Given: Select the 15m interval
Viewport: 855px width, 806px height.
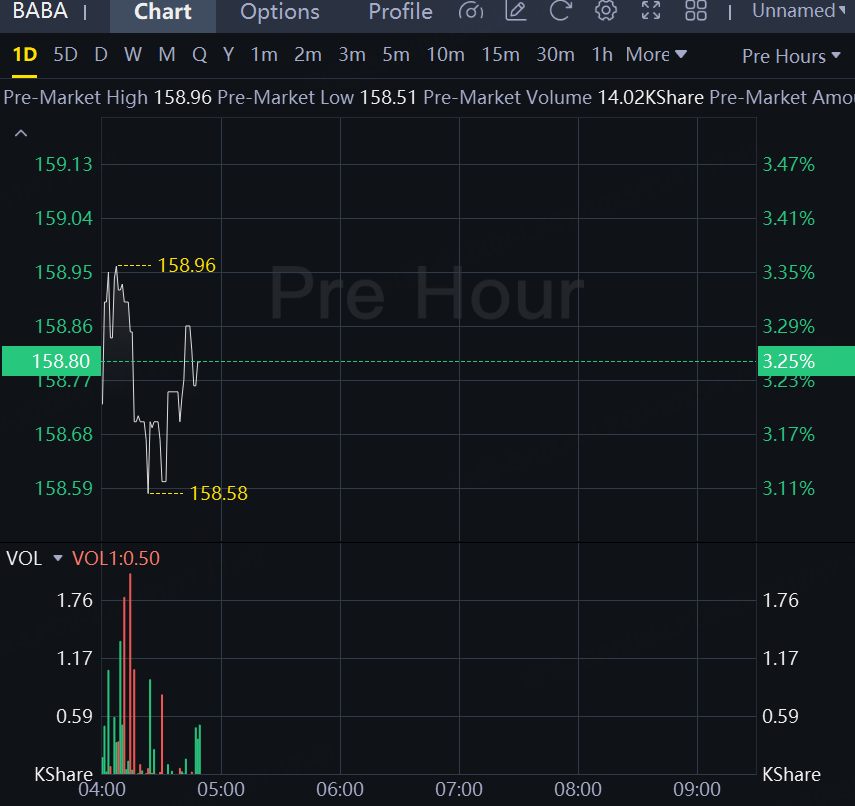Looking at the screenshot, I should [500, 55].
